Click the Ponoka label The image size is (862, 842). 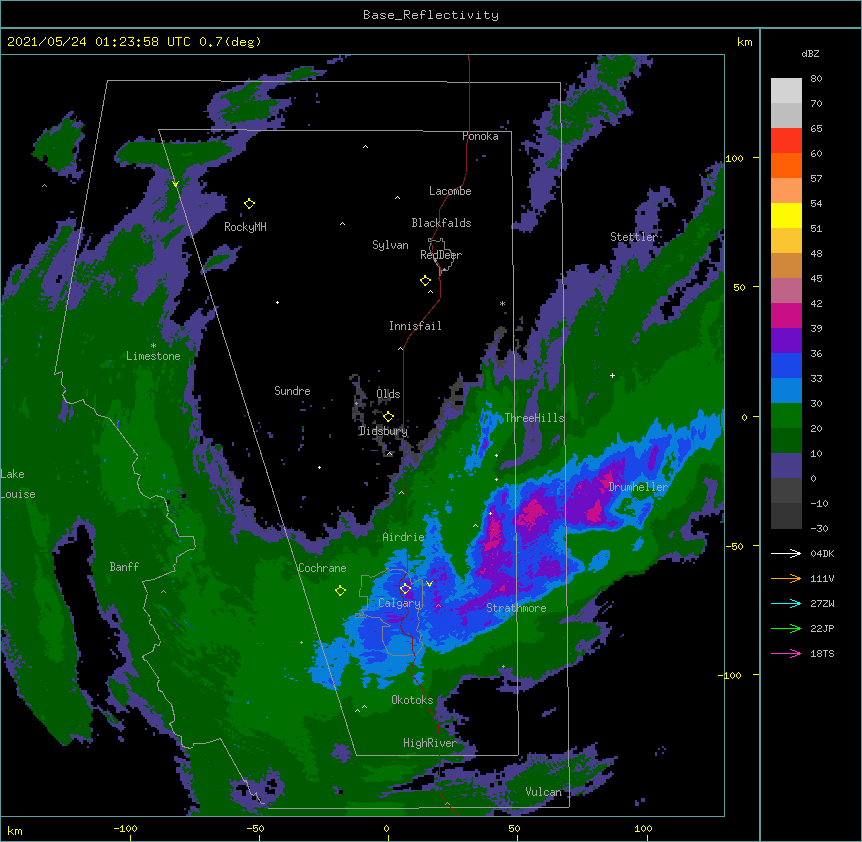(x=480, y=136)
